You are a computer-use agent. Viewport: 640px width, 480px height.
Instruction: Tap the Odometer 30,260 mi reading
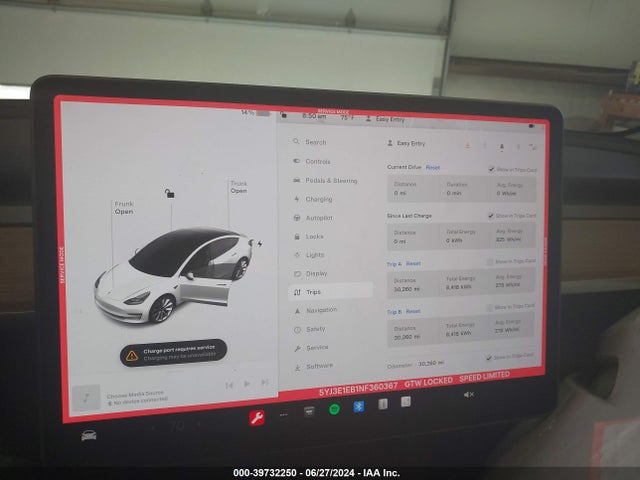tap(415, 364)
